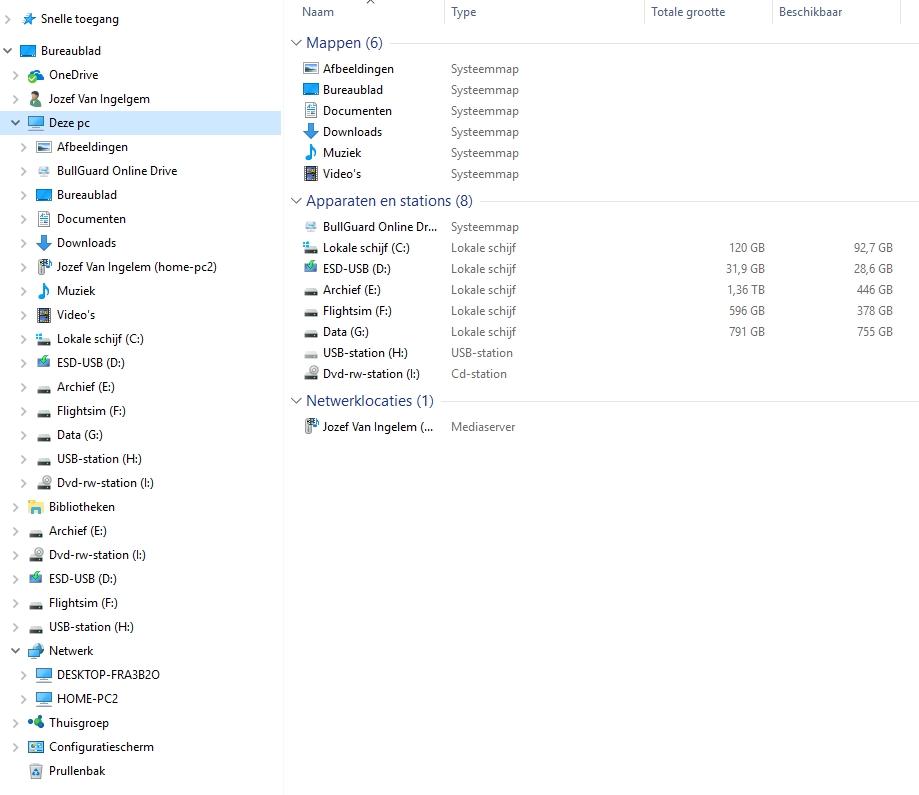Click the Prullenbak recycle bin icon
Viewport: 919px width, 795px height.
tap(36, 771)
